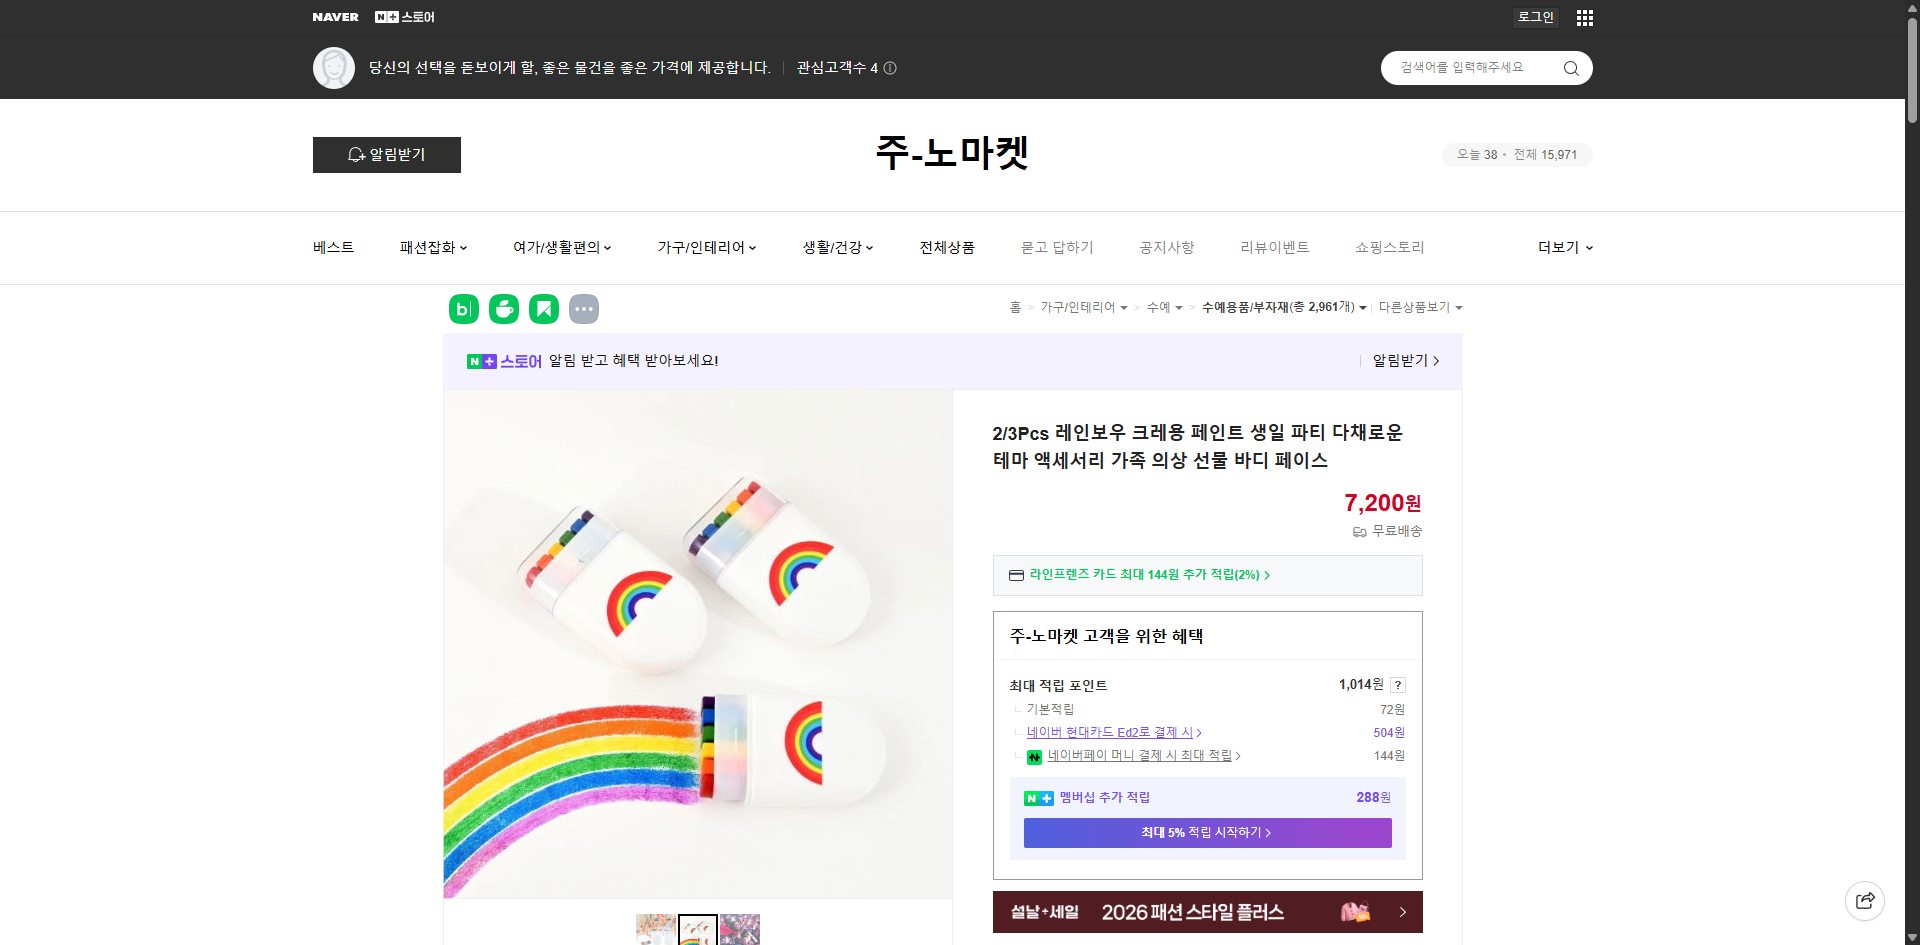Click the 로그인 button
Viewport: 1920px width, 945px height.
point(1535,17)
